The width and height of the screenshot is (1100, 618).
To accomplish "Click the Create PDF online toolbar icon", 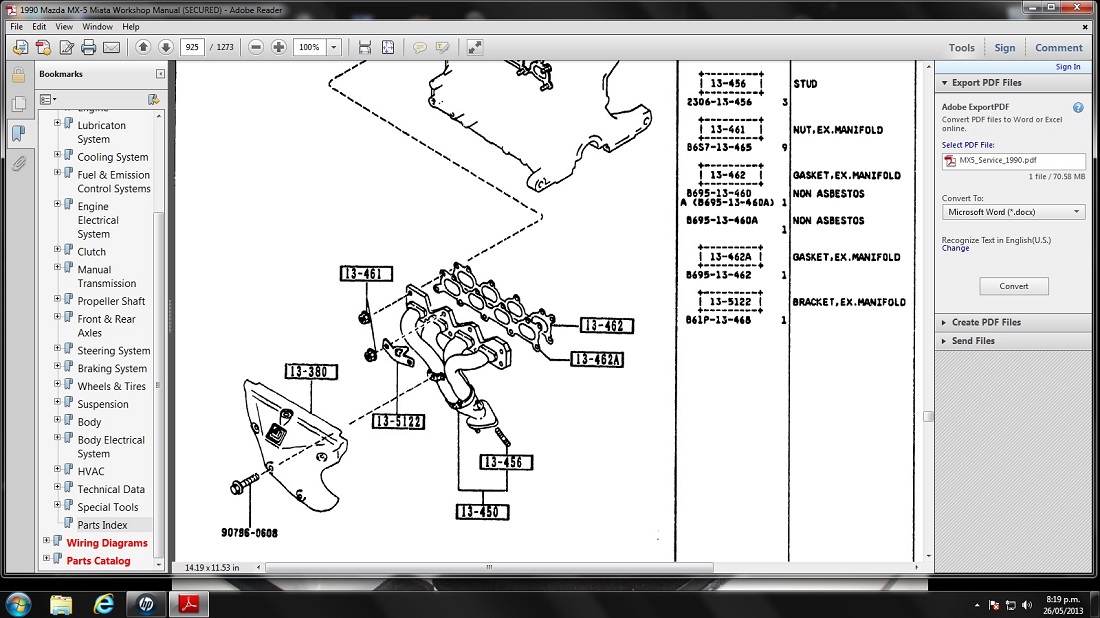I will [20, 48].
